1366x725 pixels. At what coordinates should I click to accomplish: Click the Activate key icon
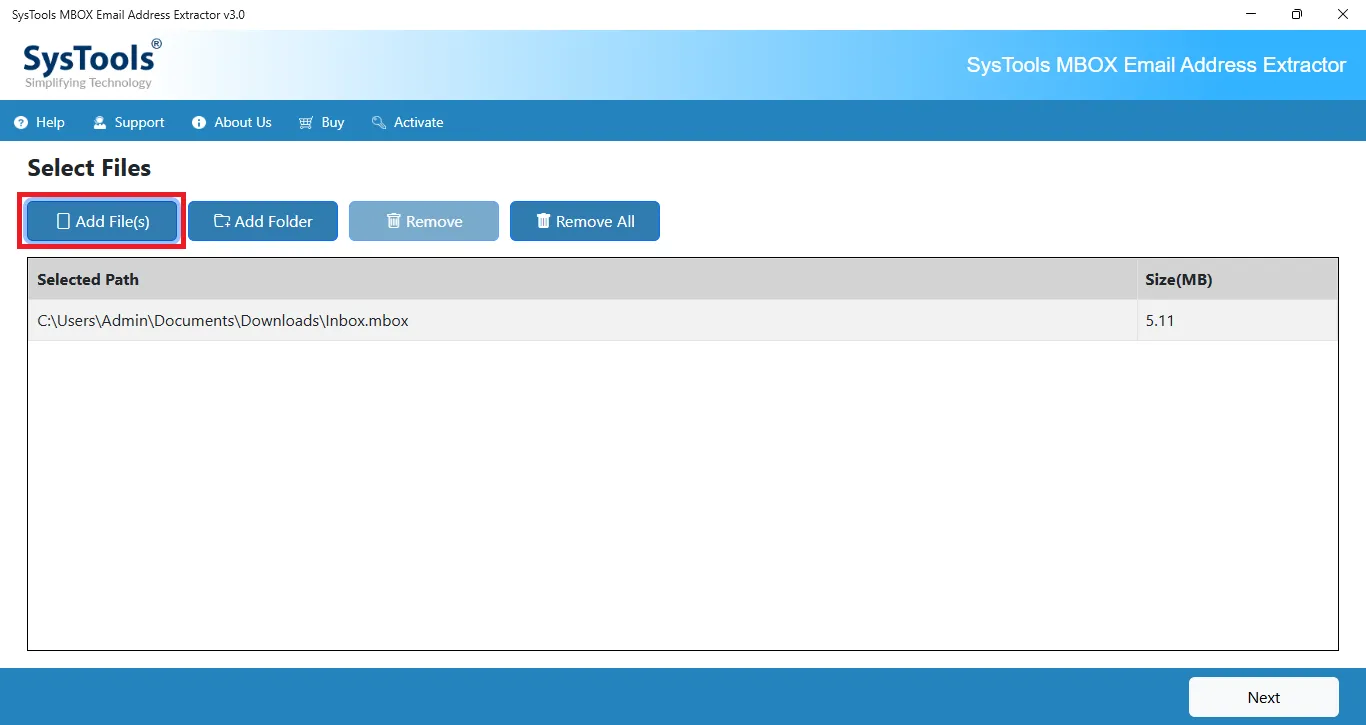[x=379, y=122]
